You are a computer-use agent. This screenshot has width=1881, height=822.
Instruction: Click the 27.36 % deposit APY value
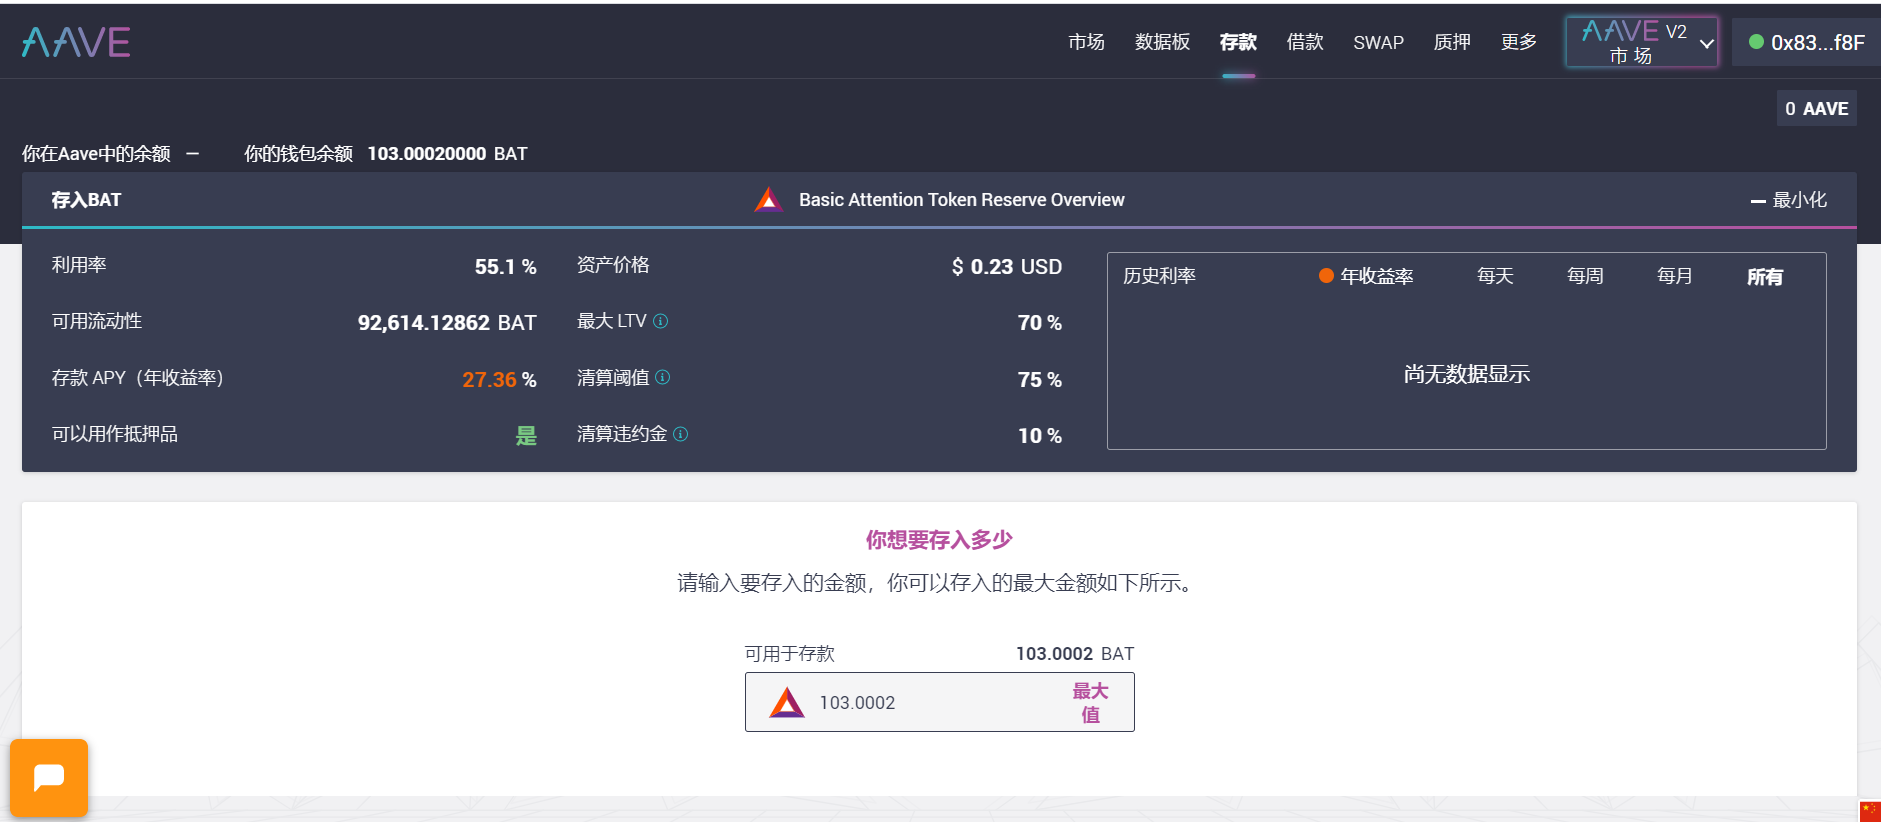499,380
